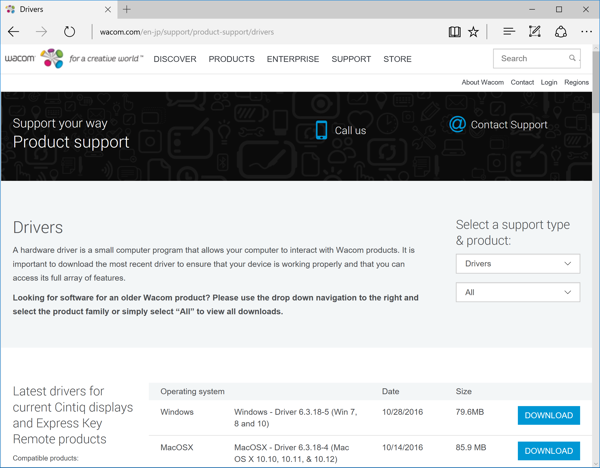Open the reading view book icon
Viewport: 600px width, 468px height.
[454, 32]
